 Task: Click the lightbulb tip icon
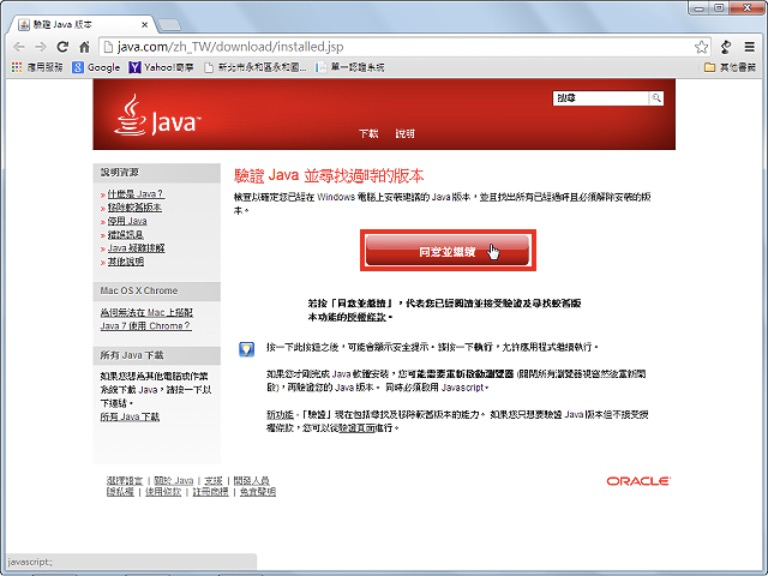tap(246, 349)
